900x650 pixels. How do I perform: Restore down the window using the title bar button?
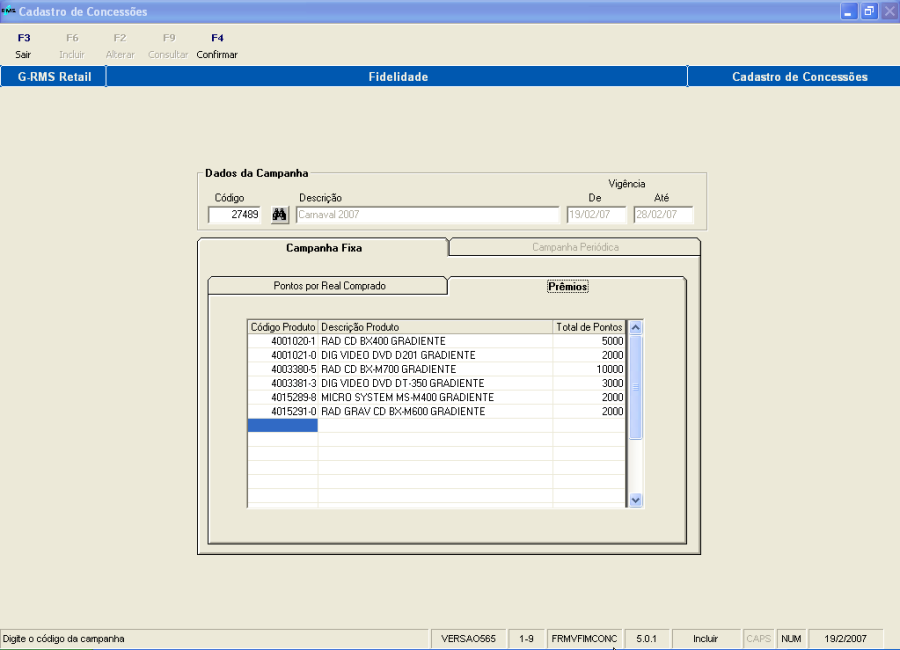(x=869, y=11)
